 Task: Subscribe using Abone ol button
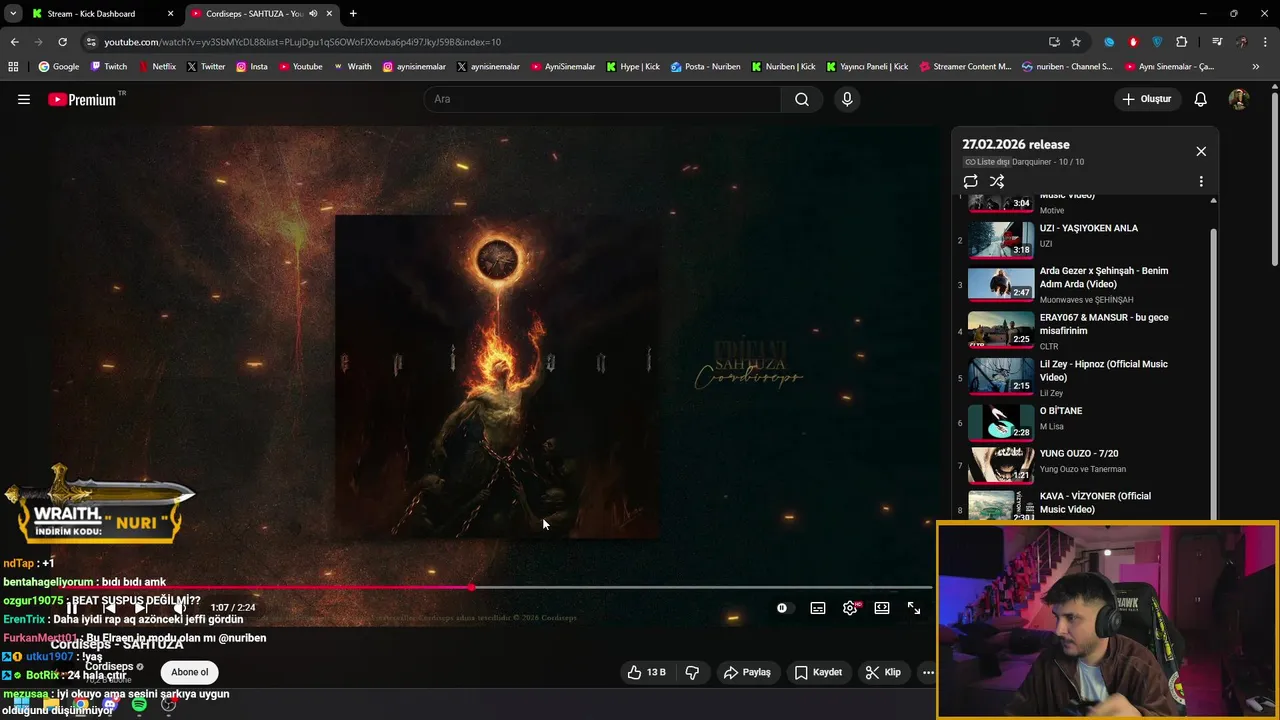pyautogui.click(x=189, y=672)
